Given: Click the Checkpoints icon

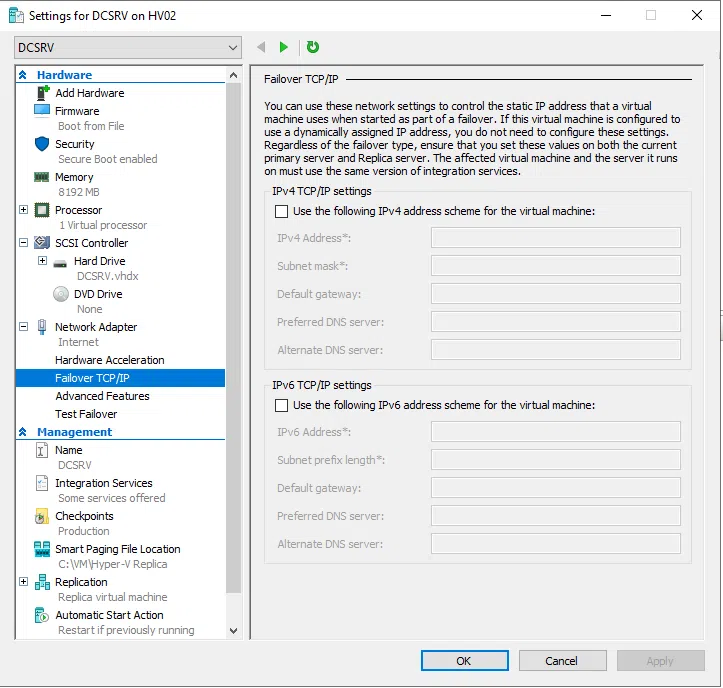Looking at the screenshot, I should pyautogui.click(x=42, y=517).
